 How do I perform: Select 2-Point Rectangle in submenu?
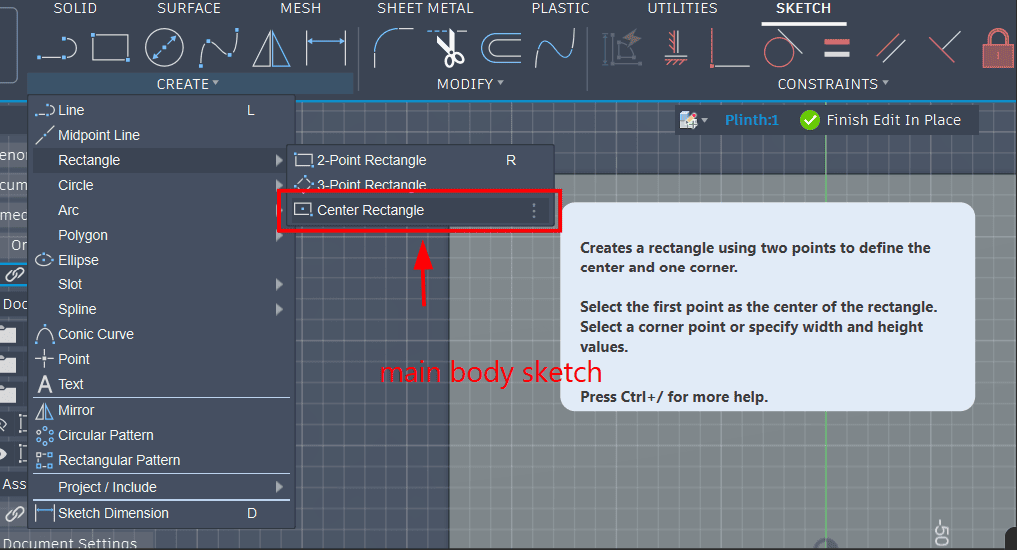pos(420,160)
